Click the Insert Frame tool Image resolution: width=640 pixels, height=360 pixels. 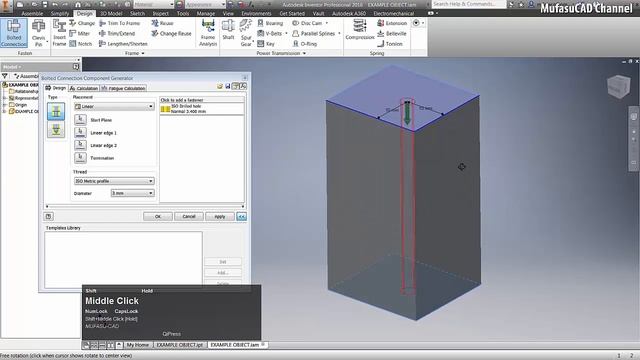[59, 33]
